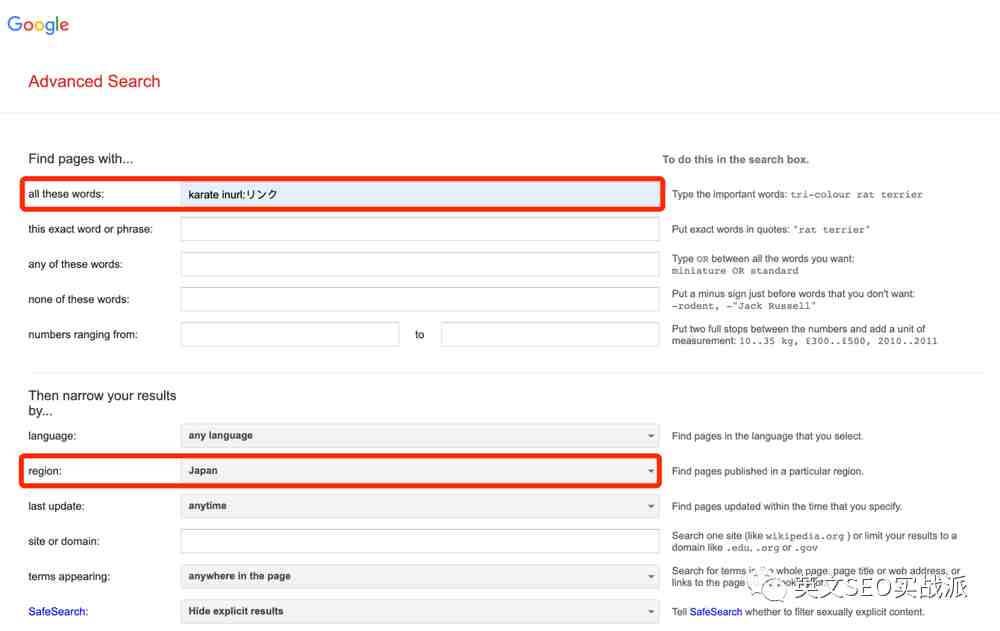This screenshot has height=631, width=1000.
Task: Open SafeSearch dropdown 'Hide explicit results'
Action: (420, 611)
